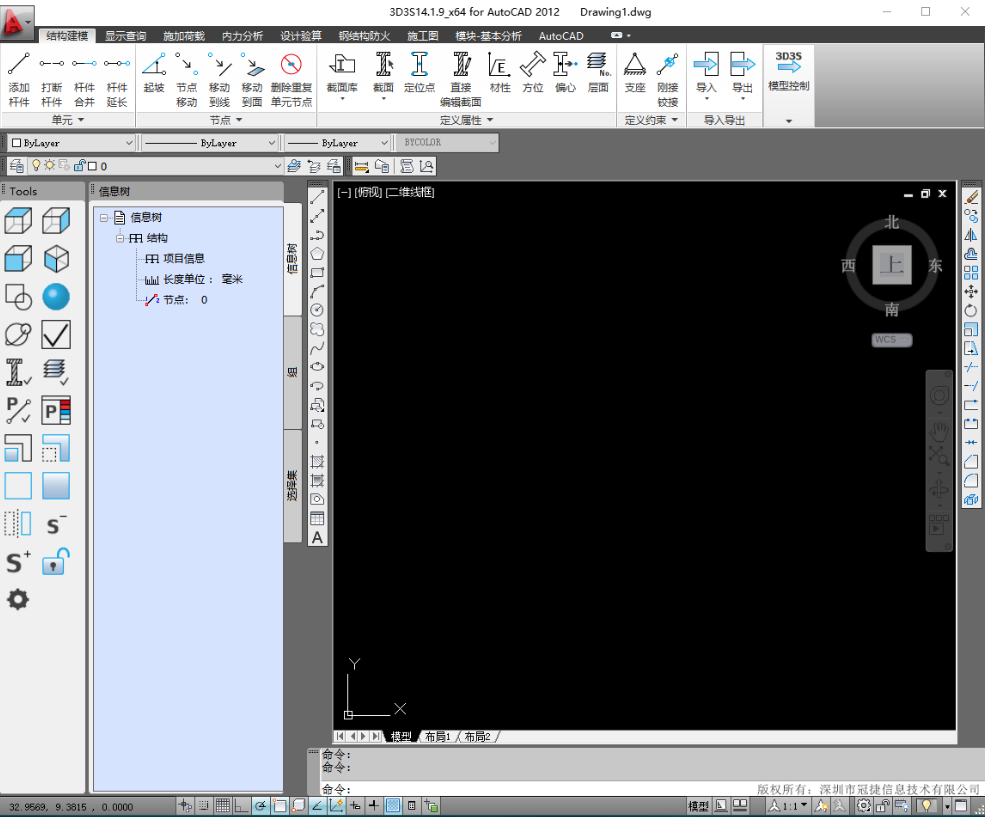Open the 布局1 layout tab
985x817 pixels.
pos(437,737)
